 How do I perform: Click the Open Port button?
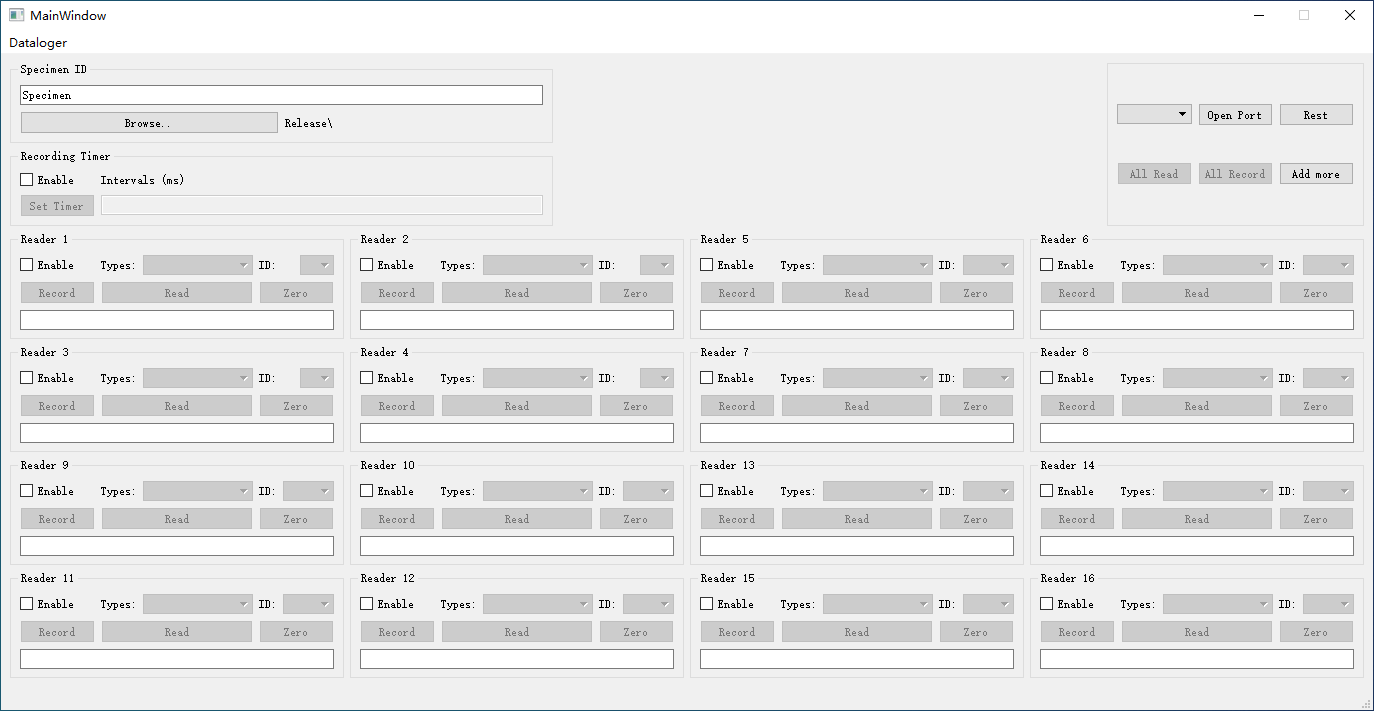1235,115
